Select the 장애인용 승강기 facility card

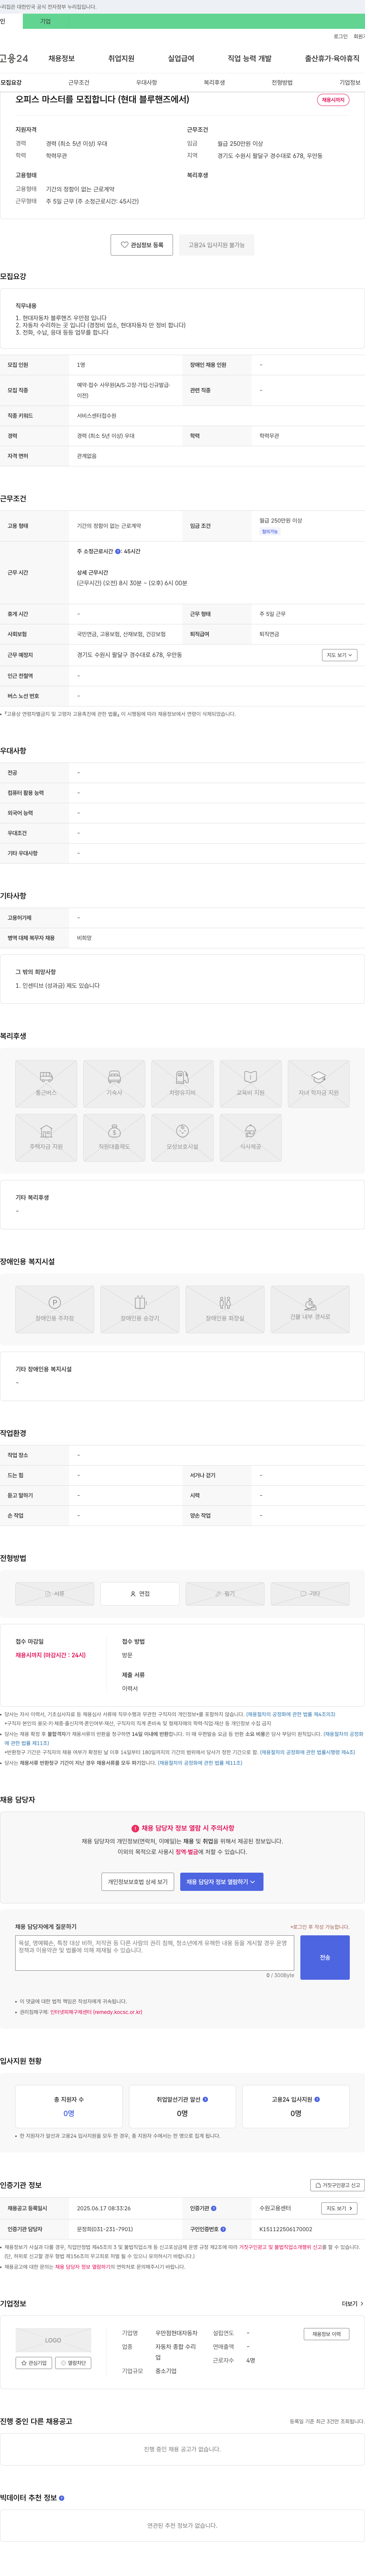click(140, 1309)
